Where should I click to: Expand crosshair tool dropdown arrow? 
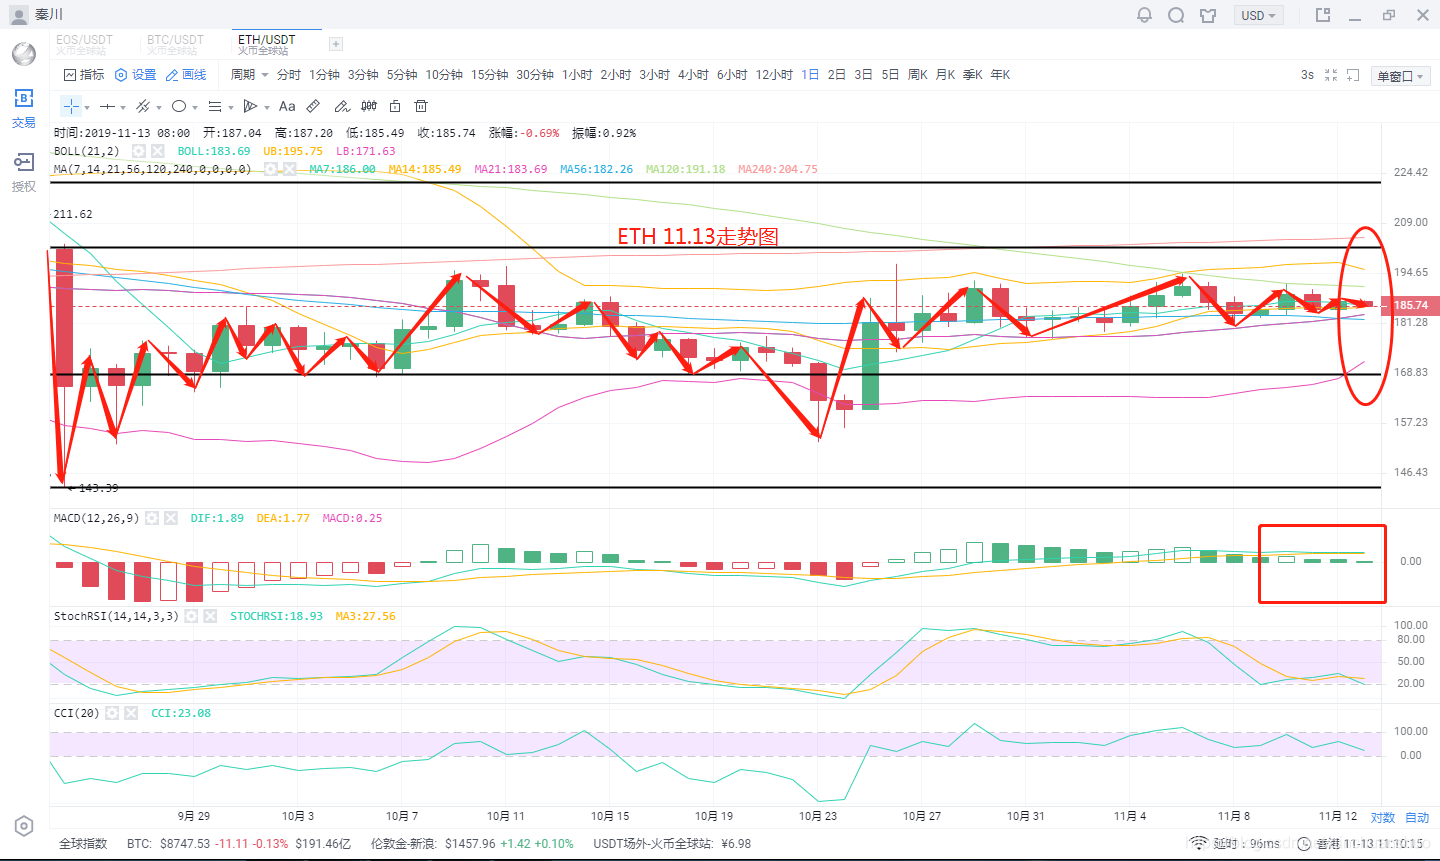[87, 107]
